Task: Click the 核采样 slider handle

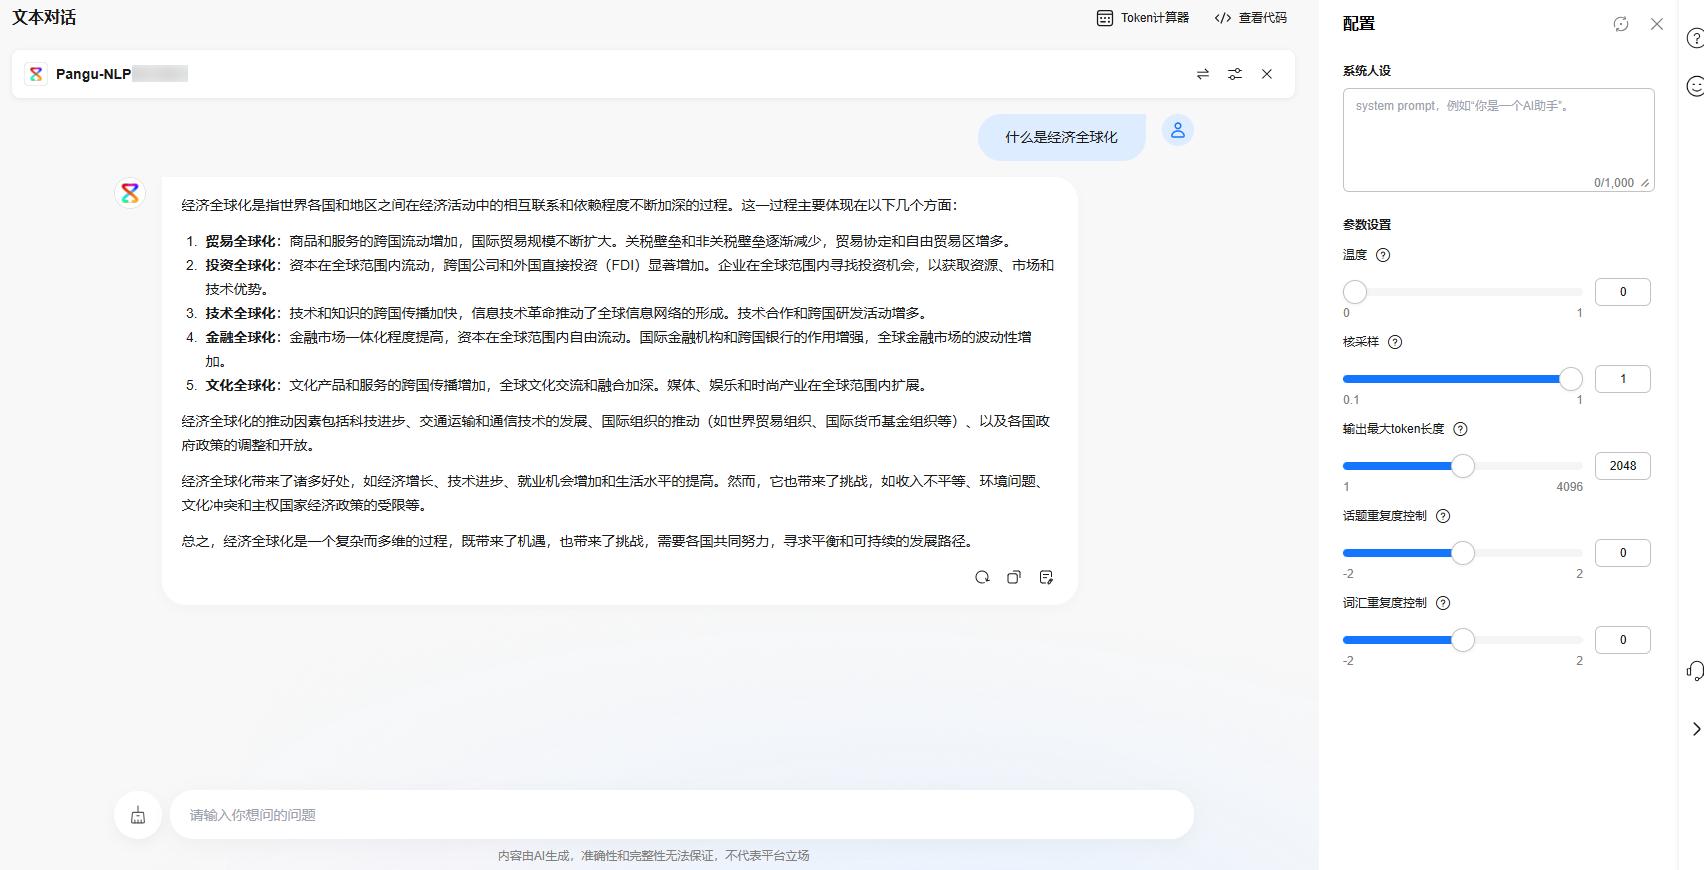Action: [1571, 379]
